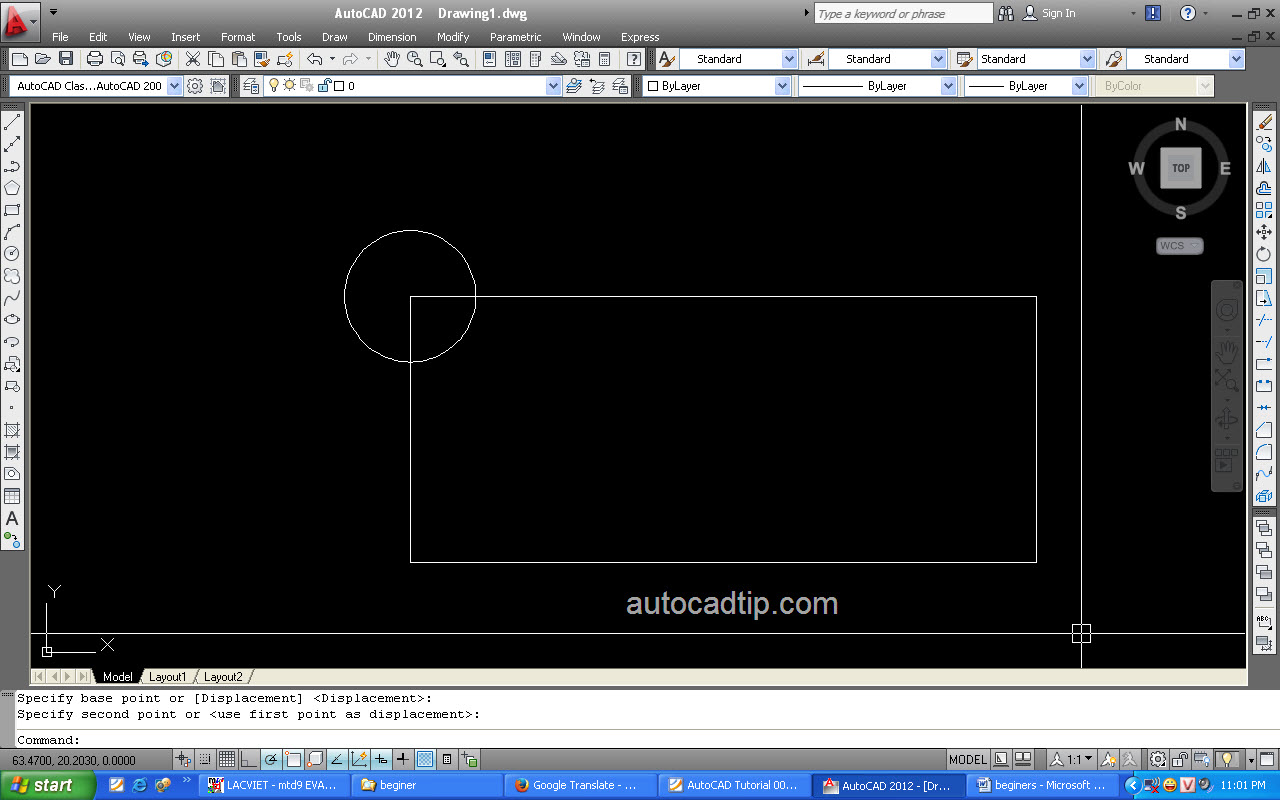Screen dimensions: 1280x800
Task: Activate the Pan hand tool
Action: (392, 59)
